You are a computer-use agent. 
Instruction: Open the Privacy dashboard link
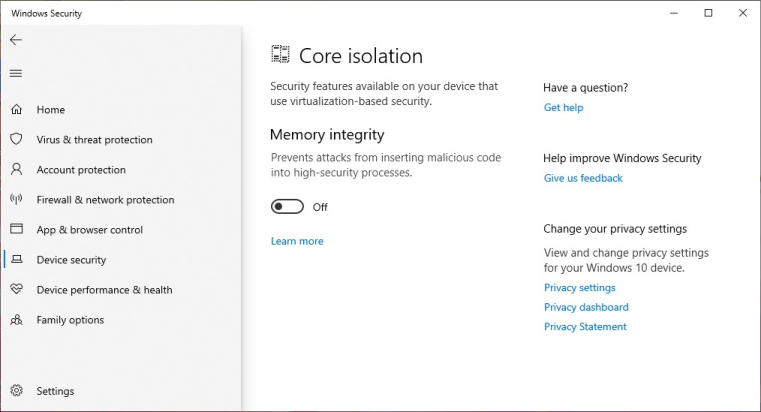pyautogui.click(x=586, y=307)
